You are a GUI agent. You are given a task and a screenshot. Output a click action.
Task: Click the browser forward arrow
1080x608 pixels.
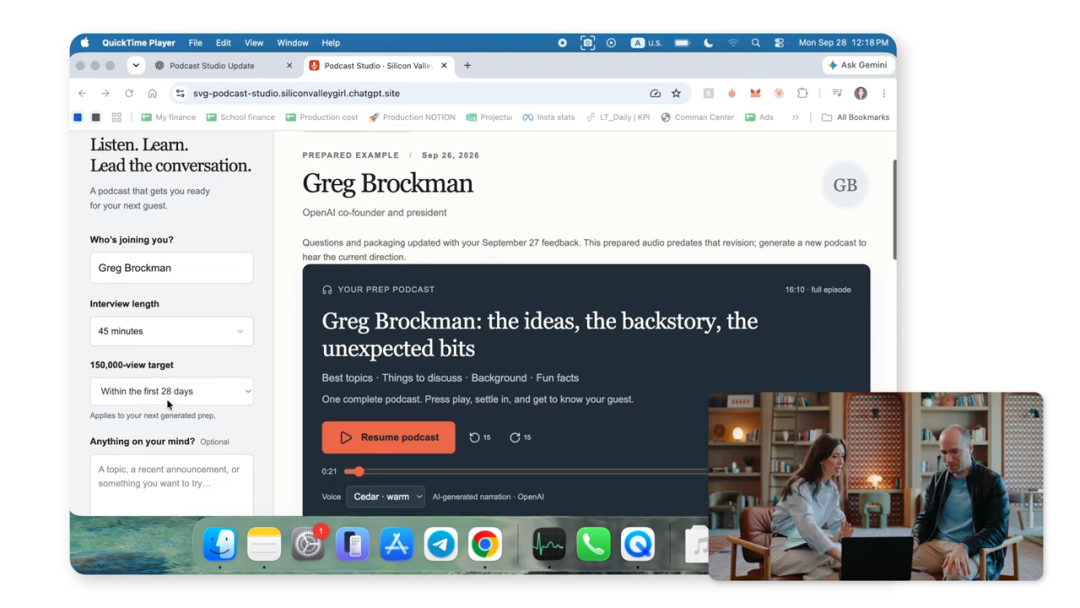(105, 93)
